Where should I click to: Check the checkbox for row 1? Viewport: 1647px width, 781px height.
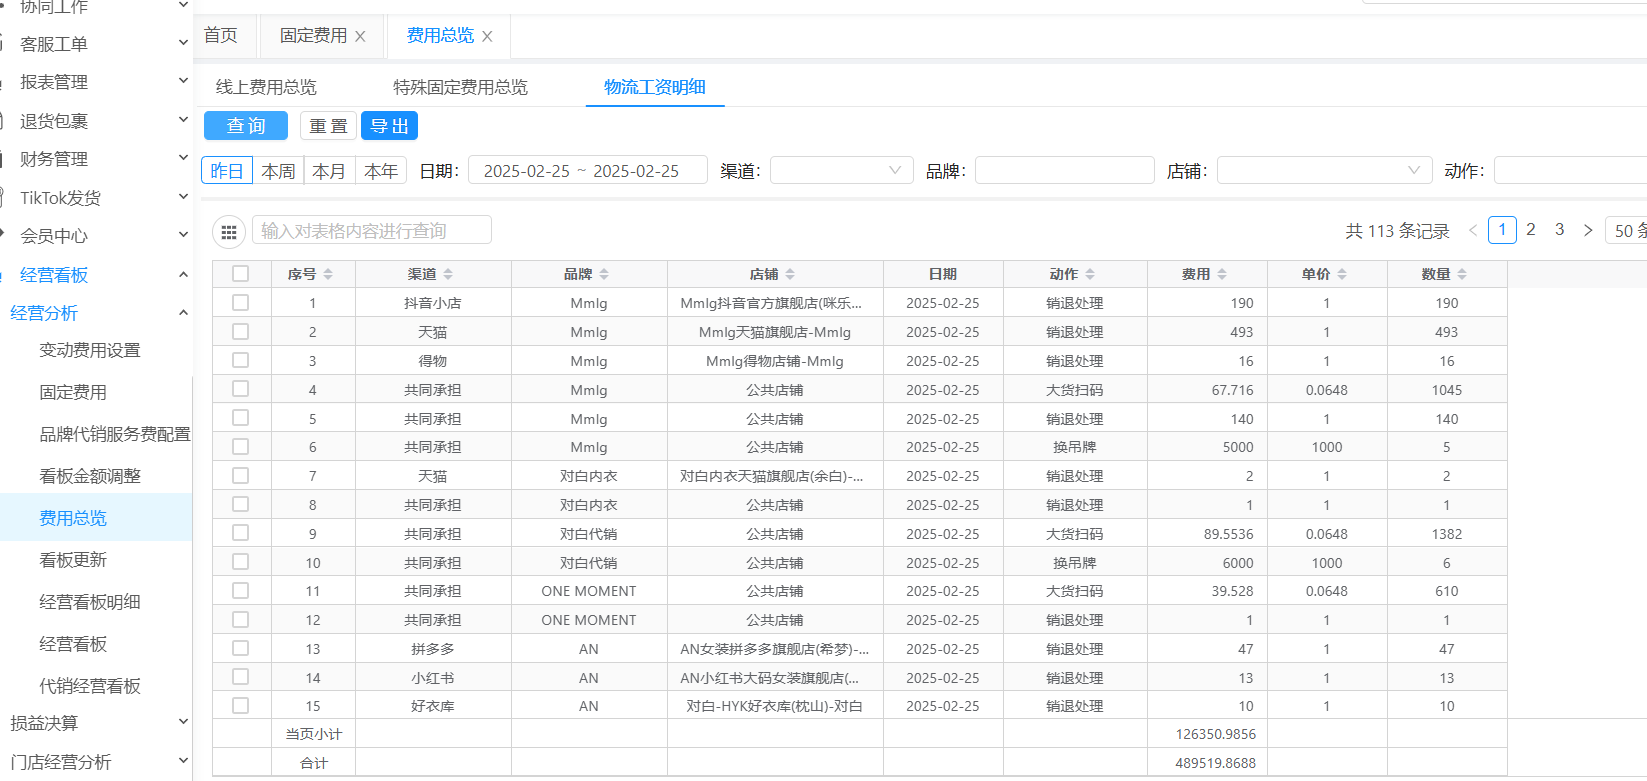[241, 302]
